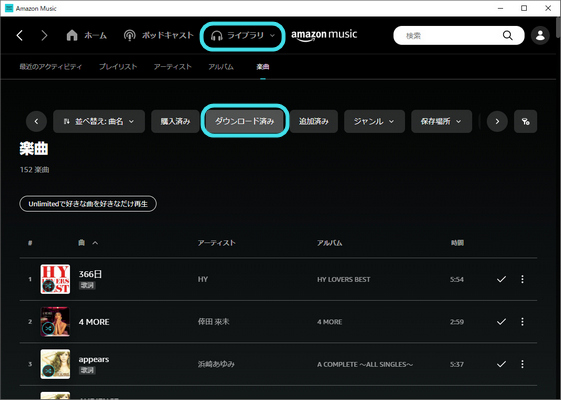Open ポッドキャスト section

pyautogui.click(x=158, y=35)
